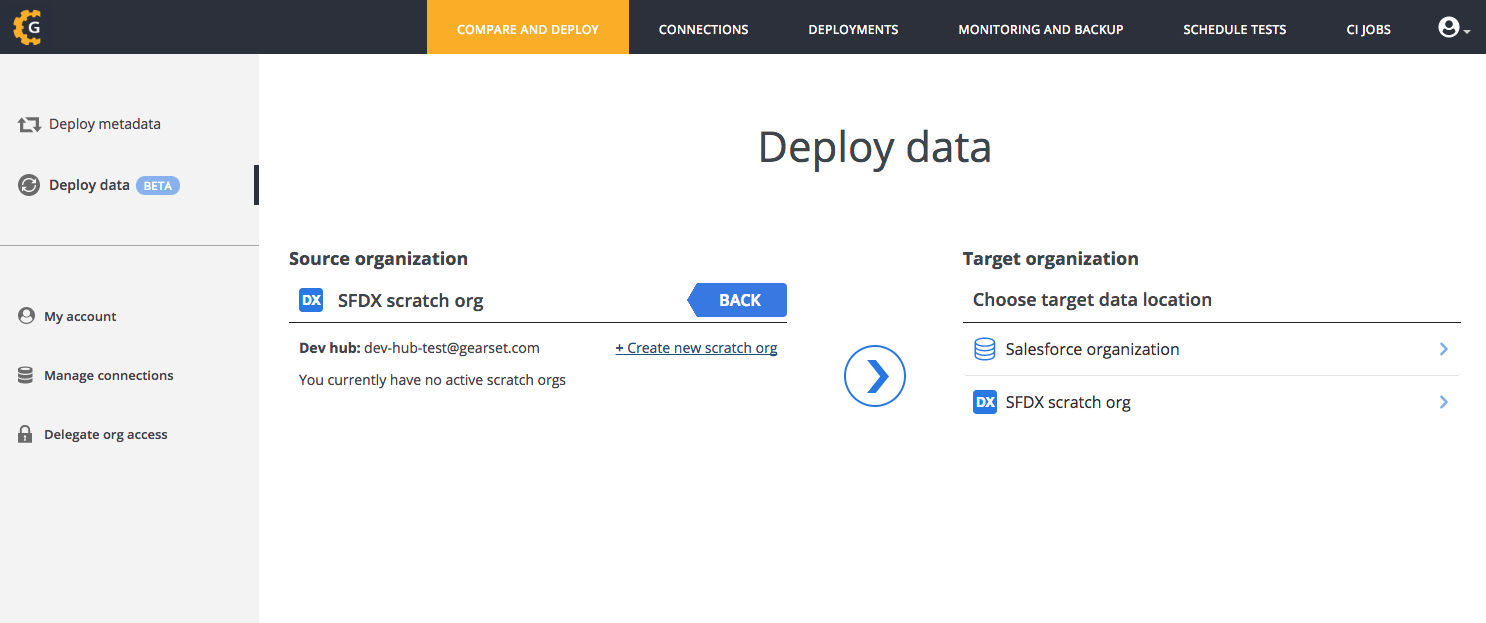Click the Deploy data circular sidebar icon
Viewport: 1486px width, 623px height.
[27, 185]
